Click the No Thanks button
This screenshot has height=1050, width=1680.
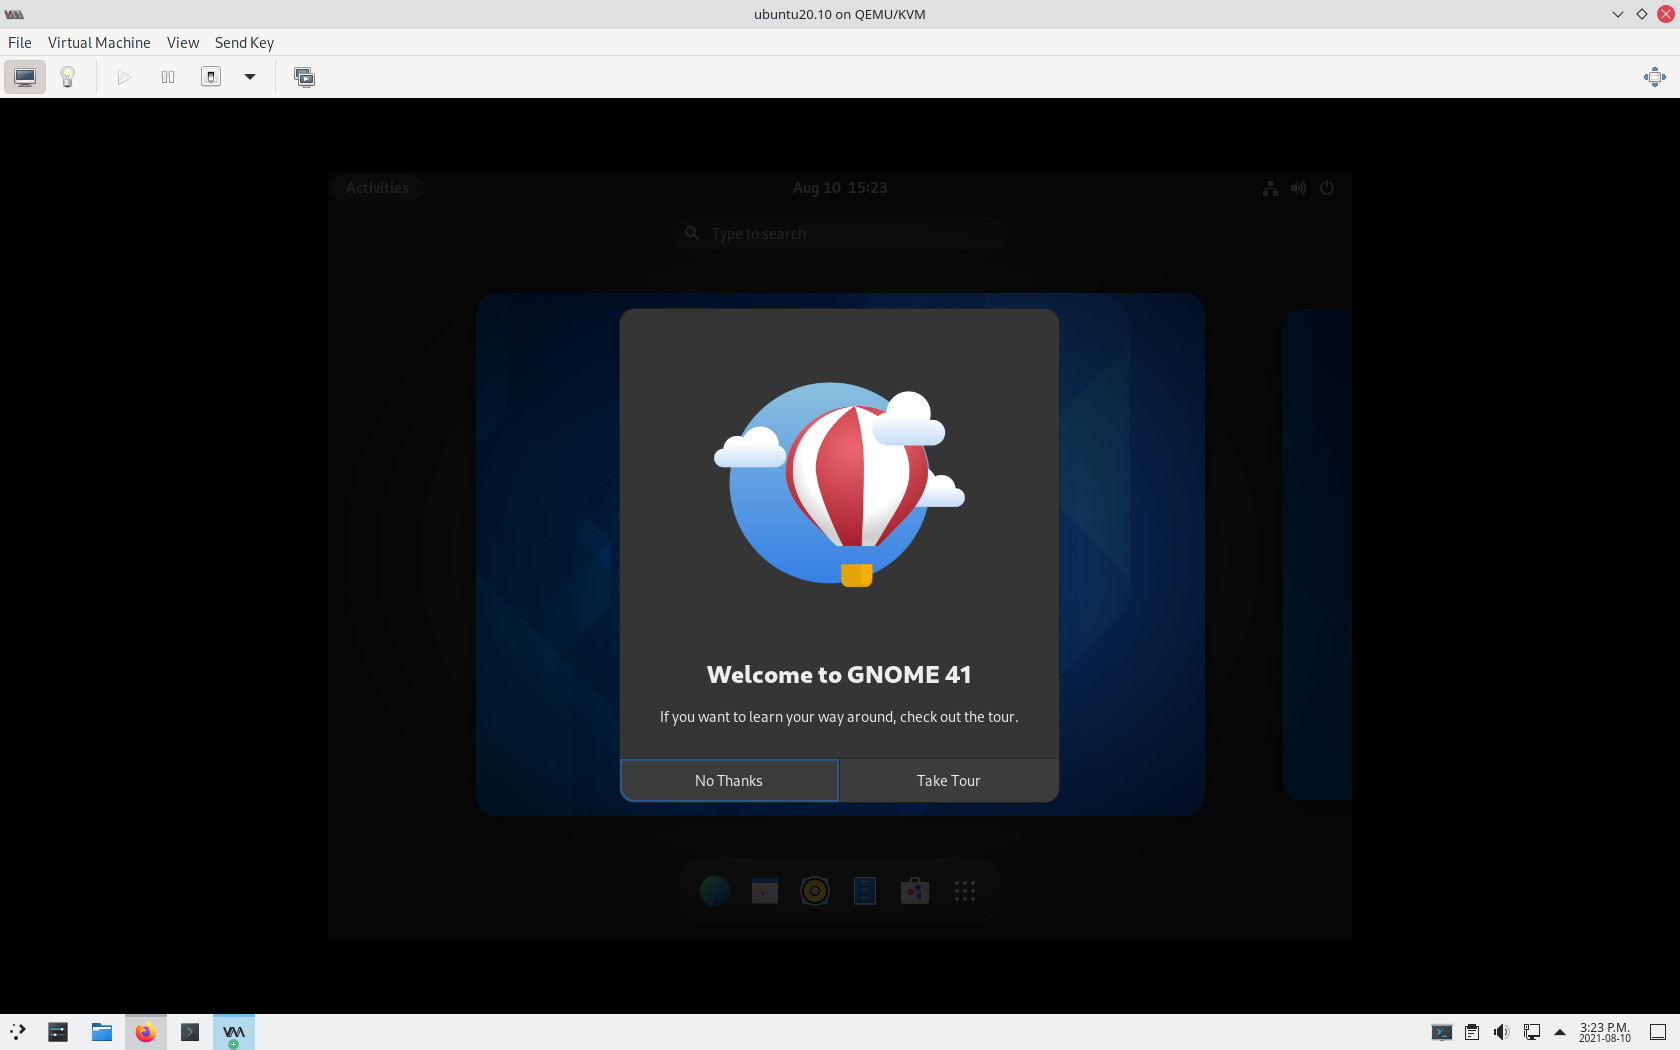click(728, 780)
